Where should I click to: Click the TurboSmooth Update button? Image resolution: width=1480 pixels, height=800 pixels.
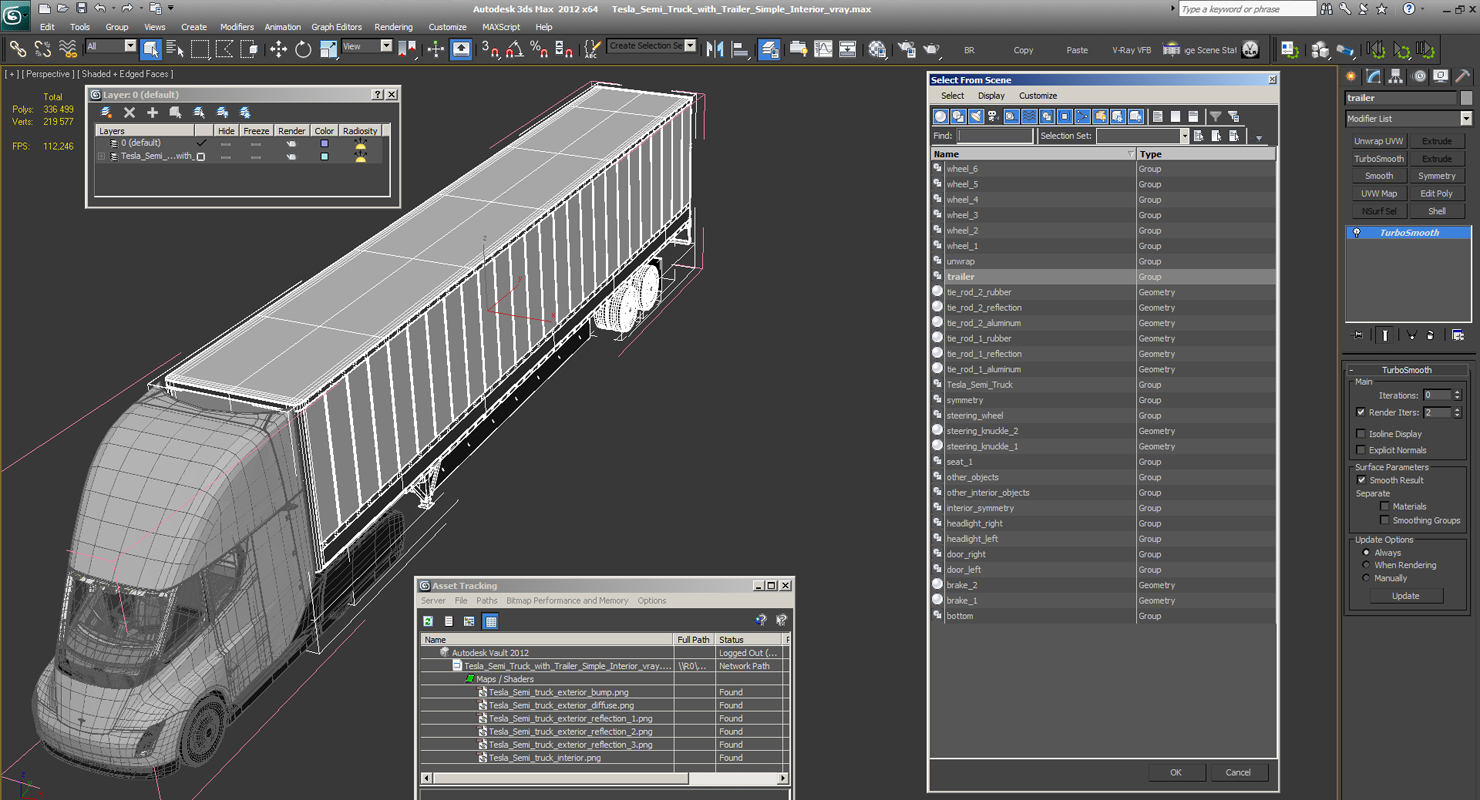point(1405,596)
